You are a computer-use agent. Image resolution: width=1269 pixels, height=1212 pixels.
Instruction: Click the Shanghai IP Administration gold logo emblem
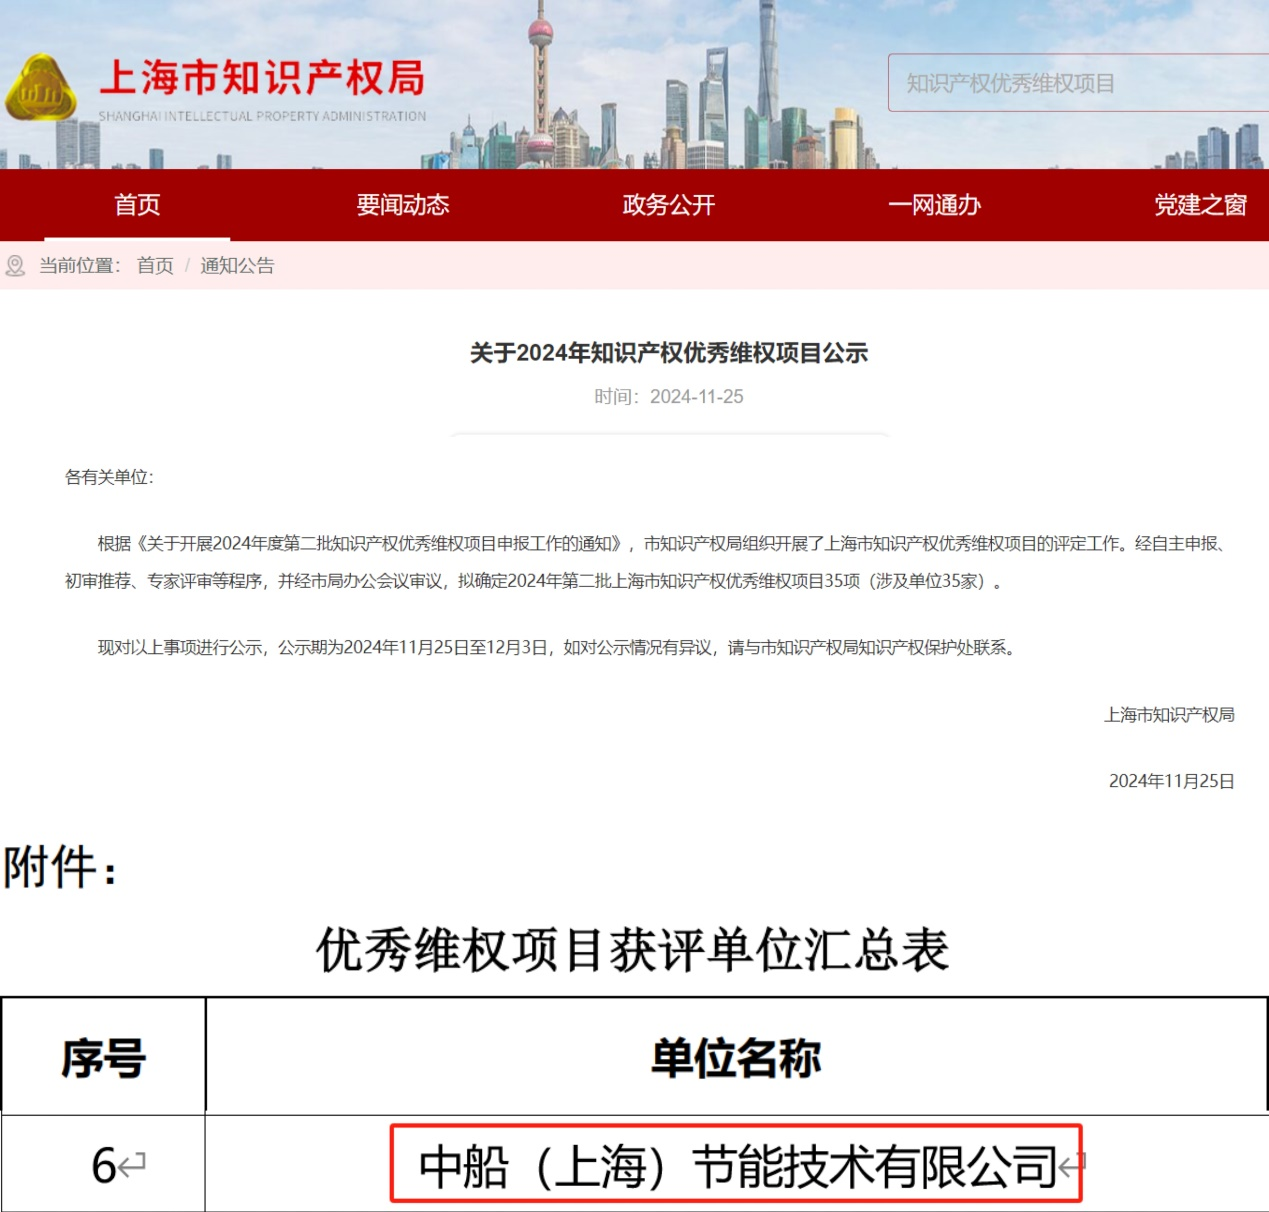41,88
